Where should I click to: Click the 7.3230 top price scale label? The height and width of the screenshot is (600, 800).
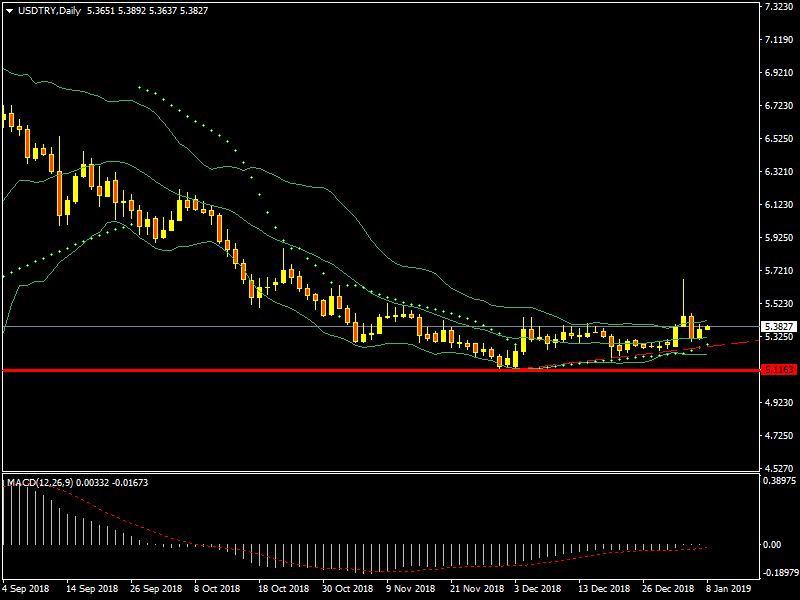[778, 7]
